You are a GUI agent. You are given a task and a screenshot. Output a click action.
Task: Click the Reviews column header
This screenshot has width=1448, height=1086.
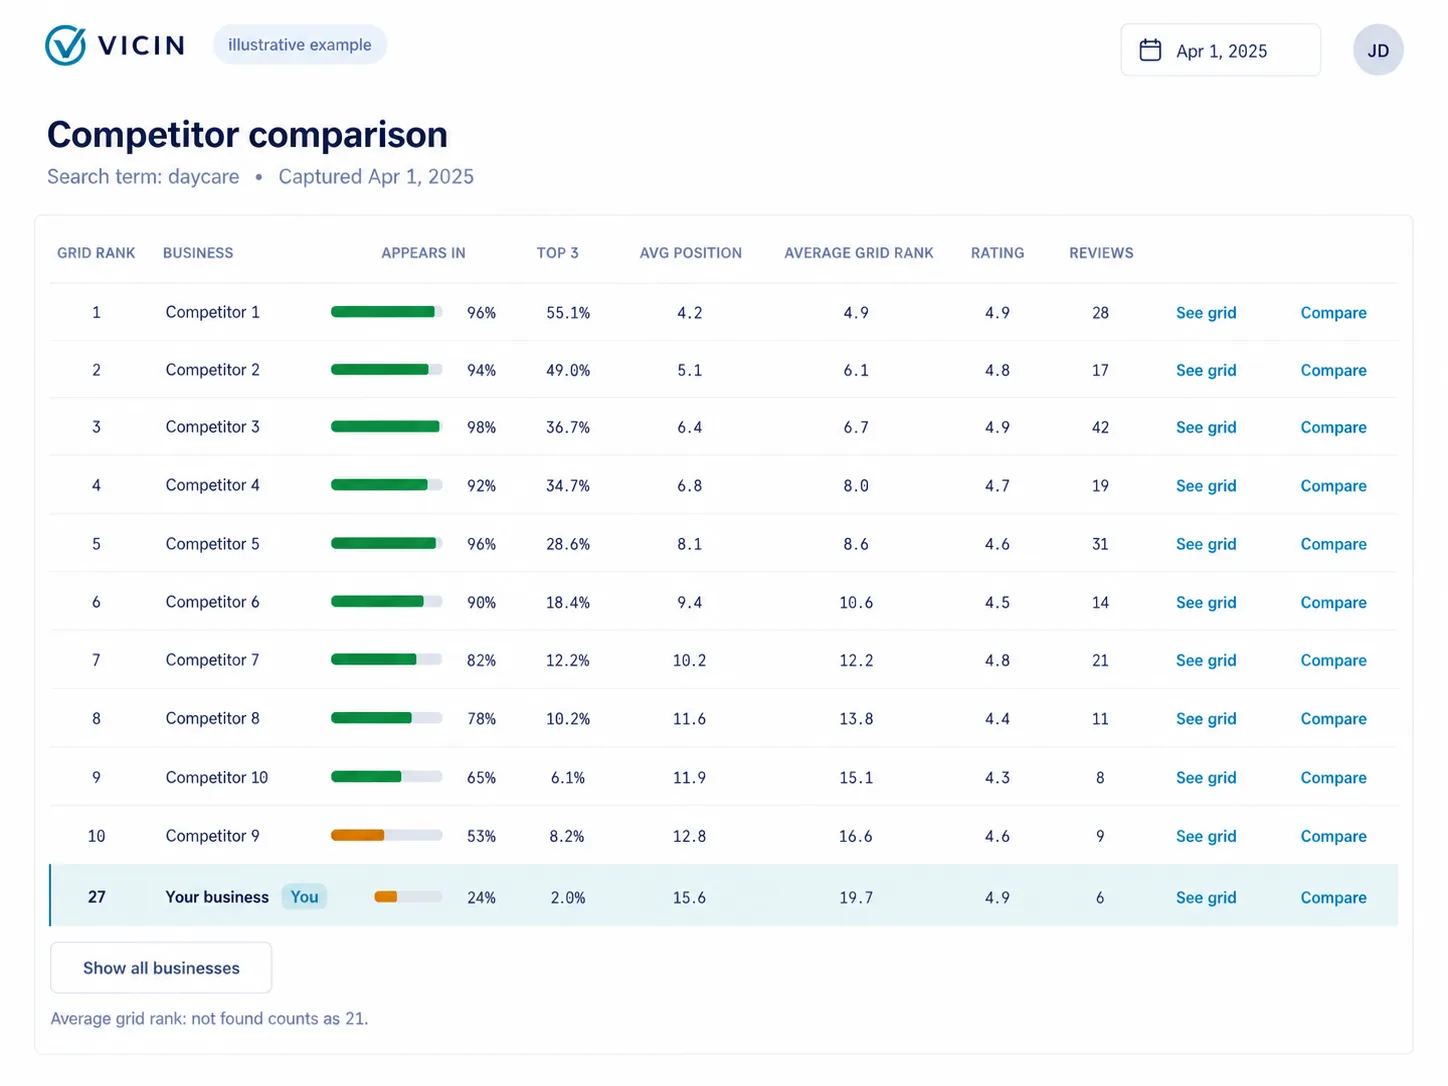(1101, 253)
